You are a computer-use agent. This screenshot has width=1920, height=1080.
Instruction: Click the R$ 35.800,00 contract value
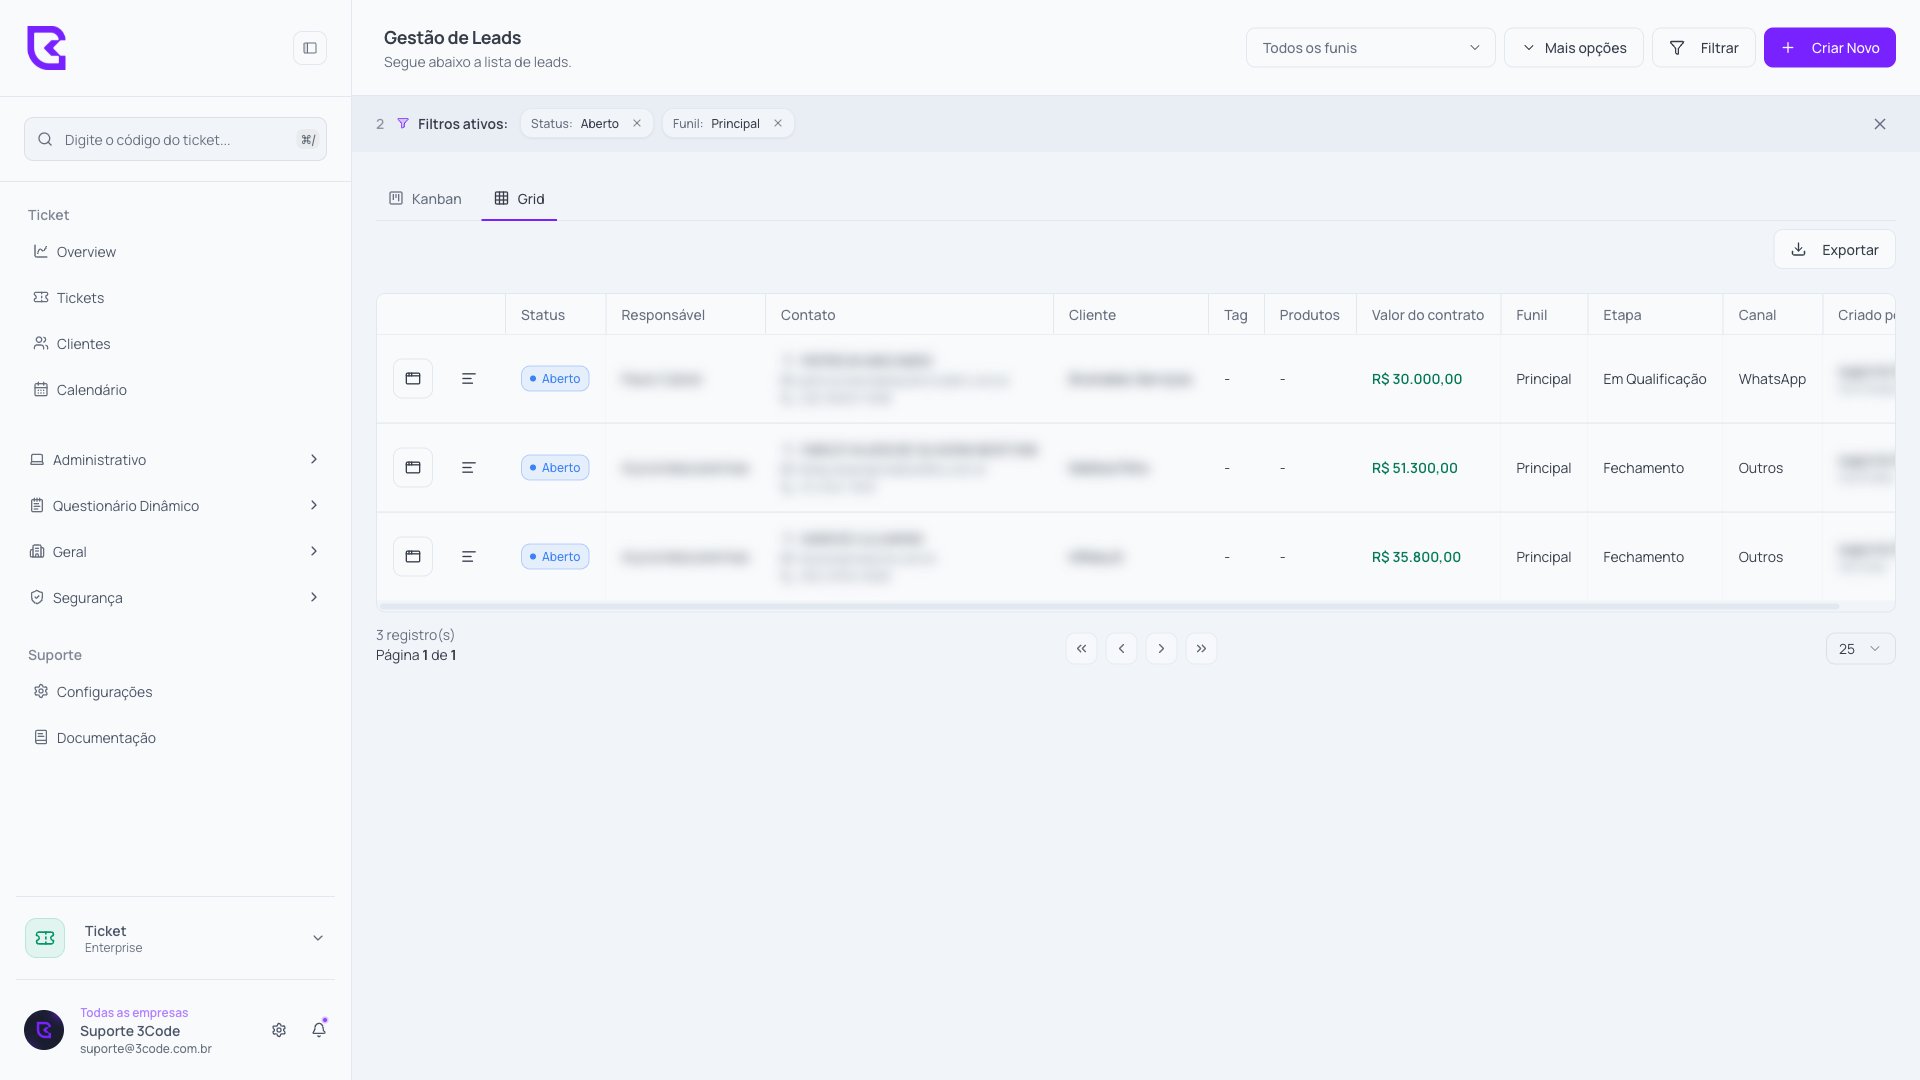pyautogui.click(x=1416, y=557)
